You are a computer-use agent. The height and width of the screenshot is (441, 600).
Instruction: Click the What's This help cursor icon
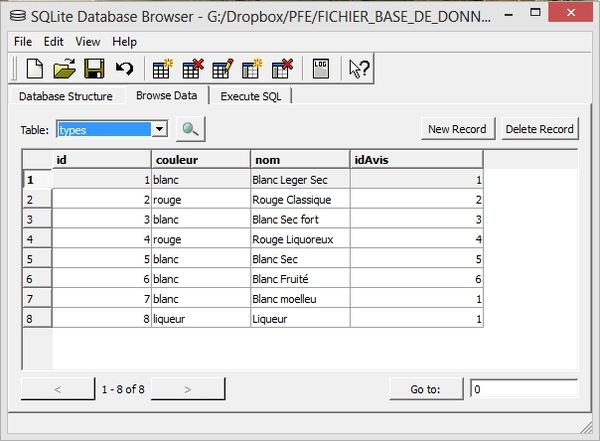click(359, 68)
